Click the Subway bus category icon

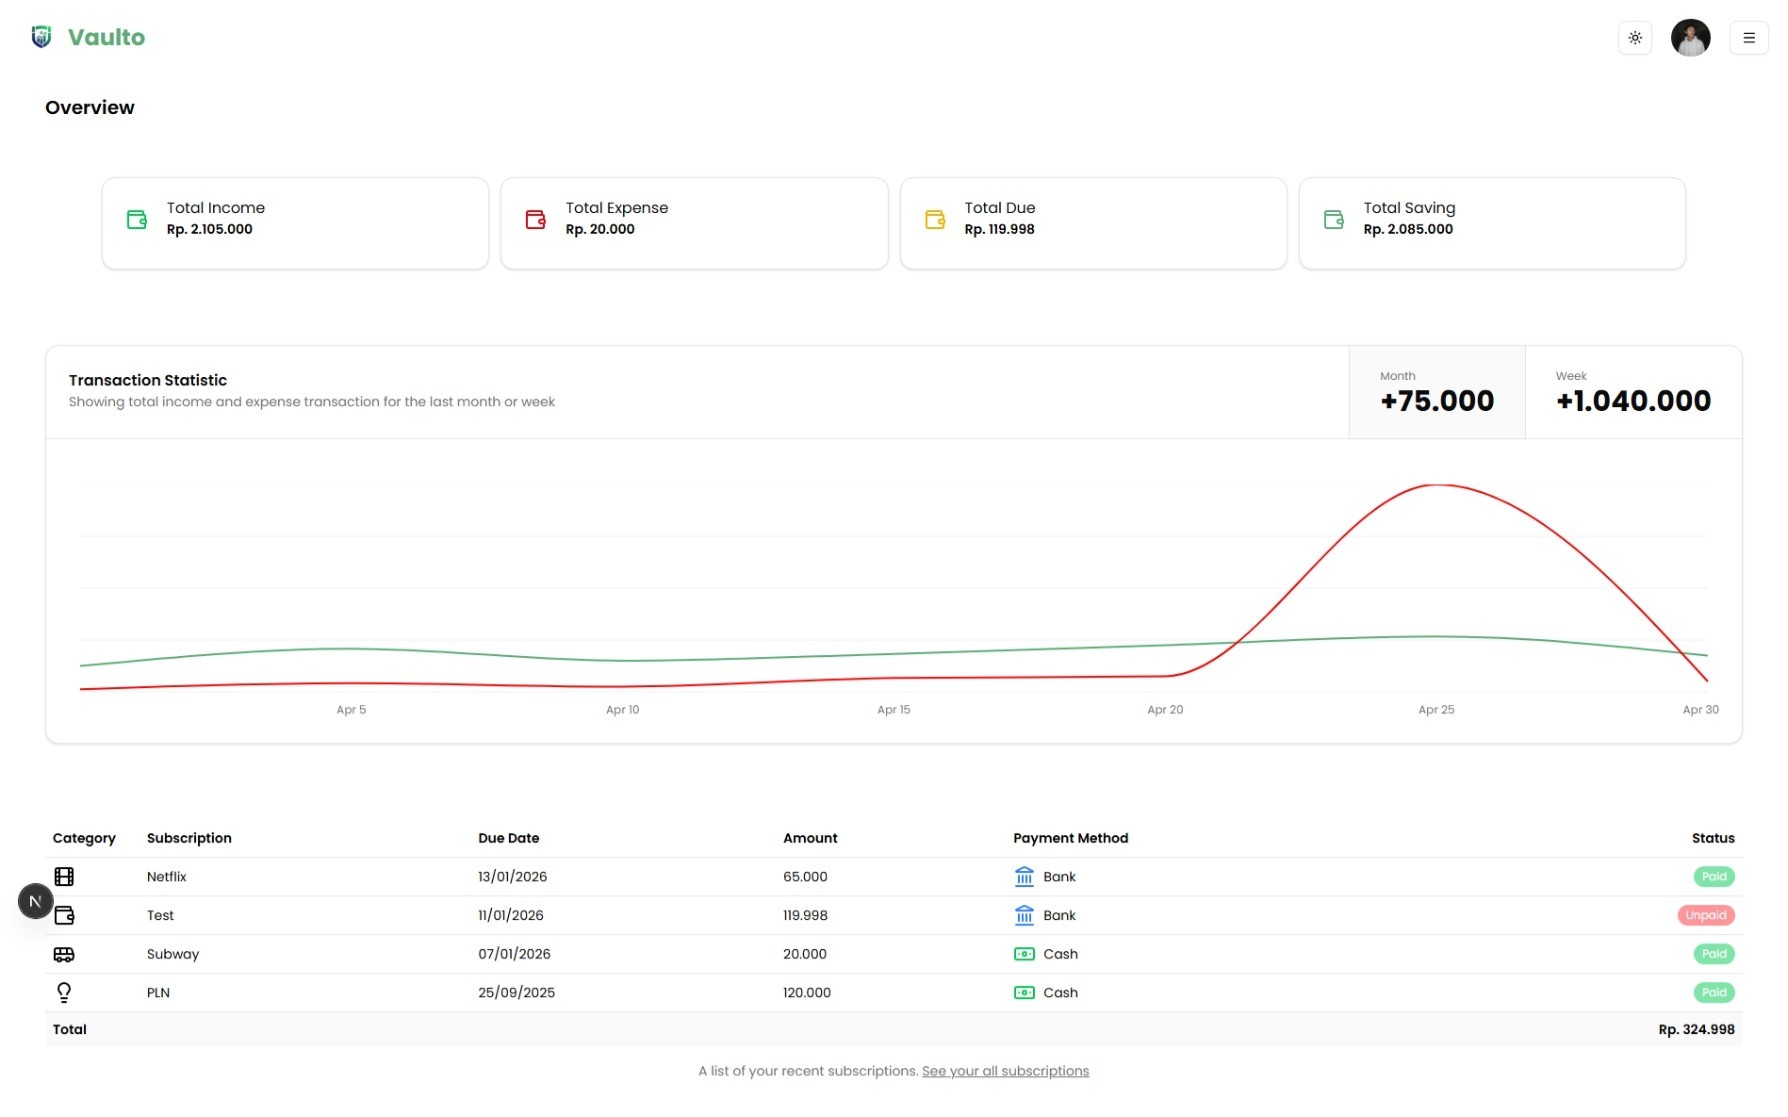pyautogui.click(x=64, y=954)
